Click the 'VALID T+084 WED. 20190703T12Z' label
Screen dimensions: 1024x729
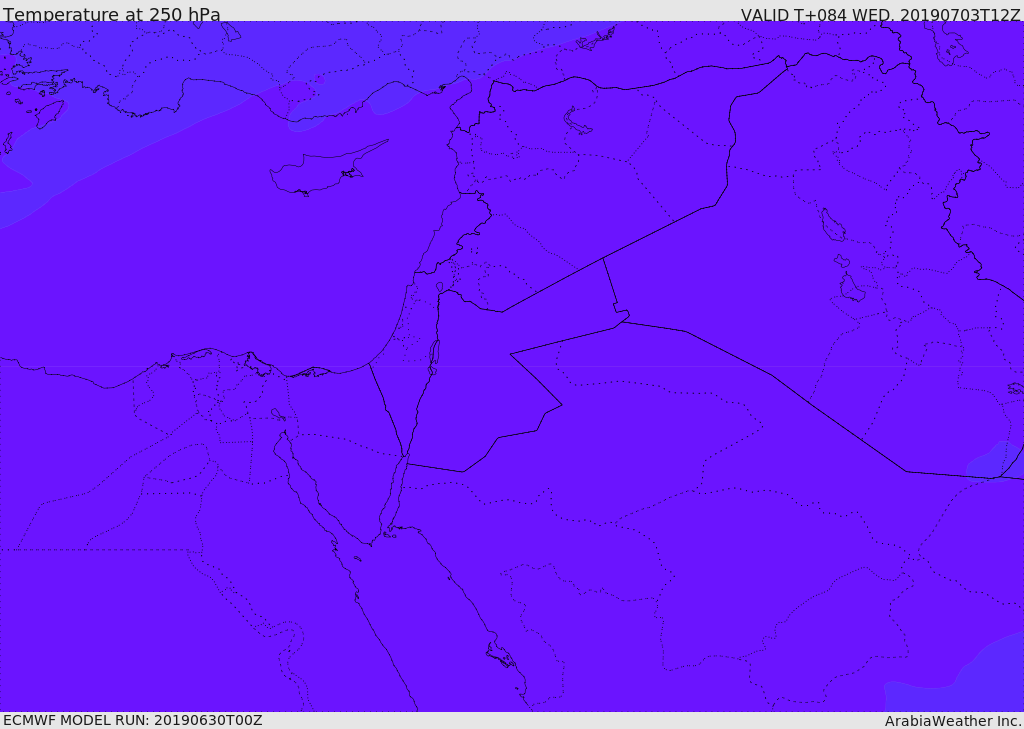click(x=880, y=14)
